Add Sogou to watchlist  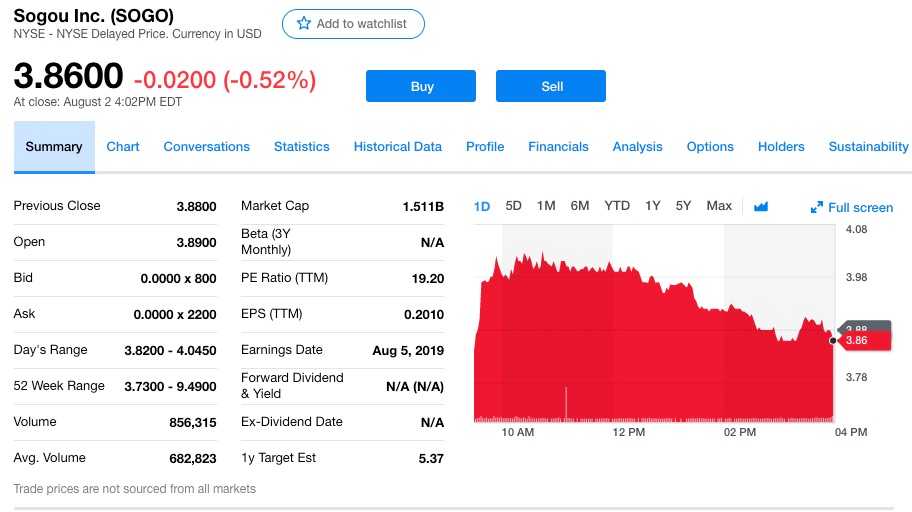click(x=353, y=24)
